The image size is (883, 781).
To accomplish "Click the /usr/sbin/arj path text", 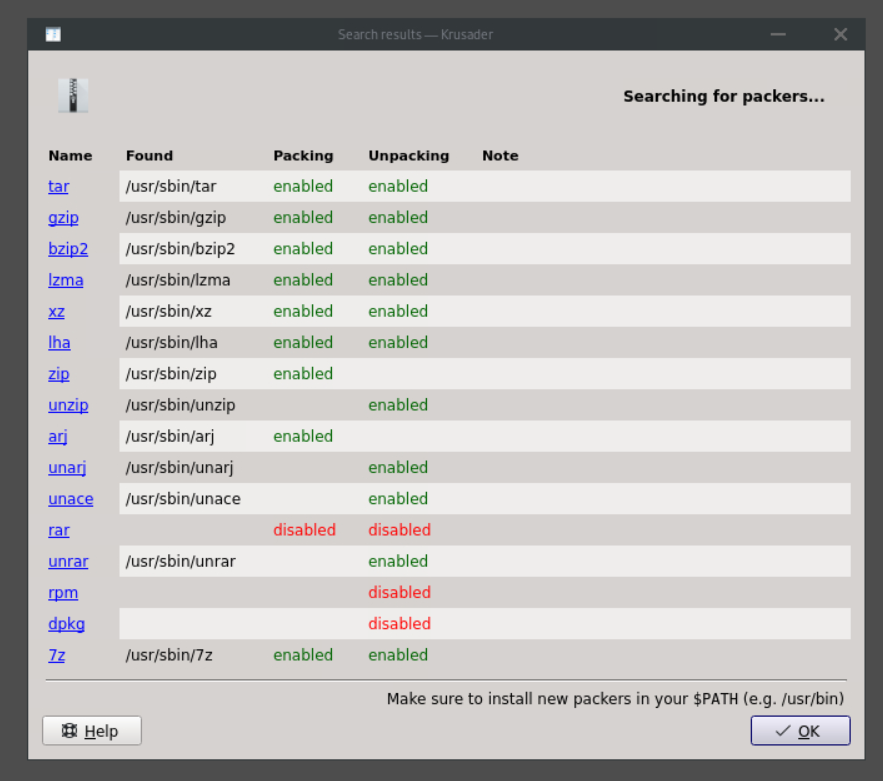I will [170, 436].
